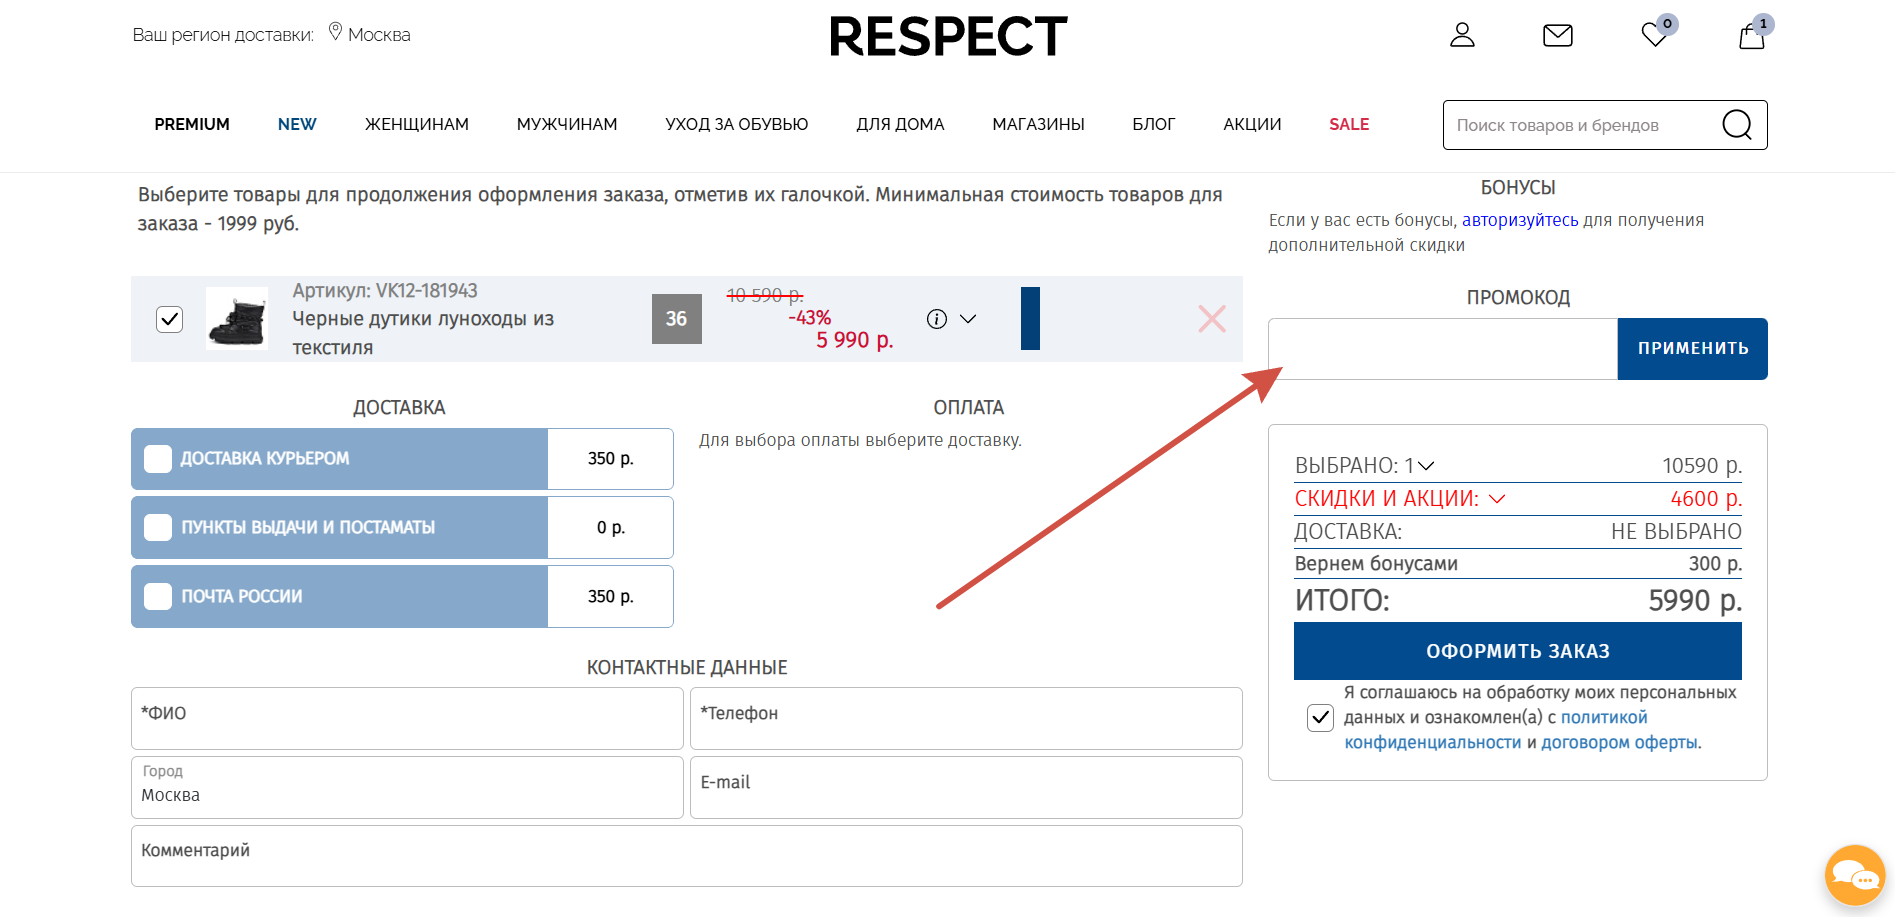
Task: Click the dark blue color swatch
Action: [1030, 319]
